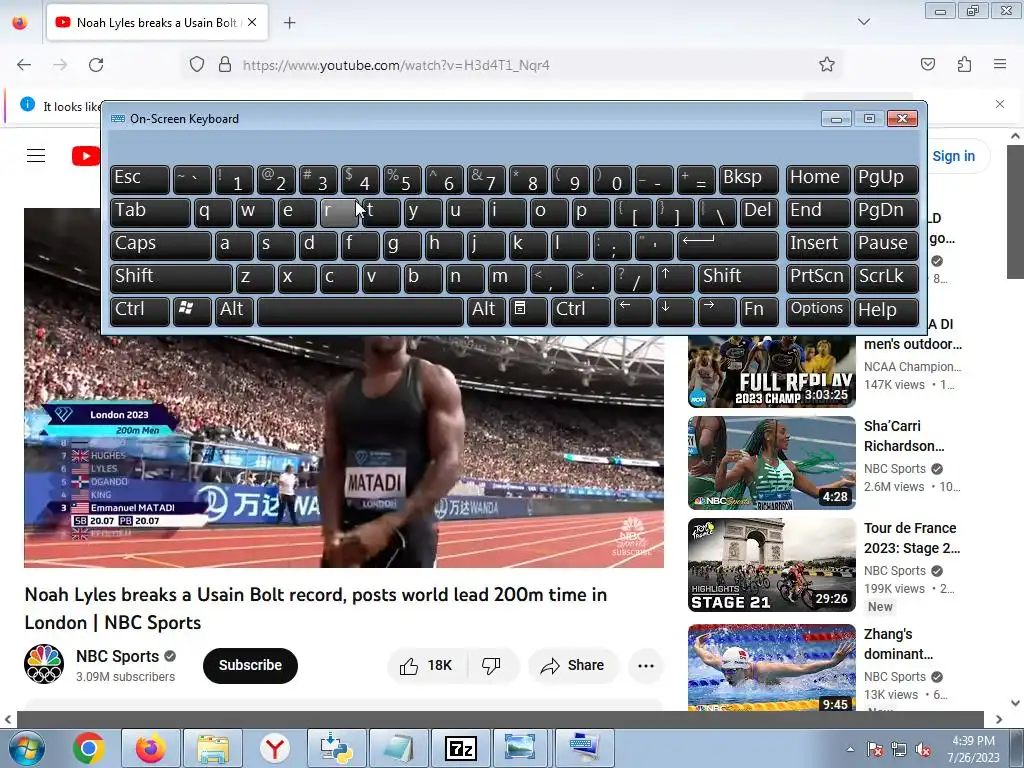Sign in to YouTube
The image size is (1024, 768).
pyautogui.click(x=953, y=156)
